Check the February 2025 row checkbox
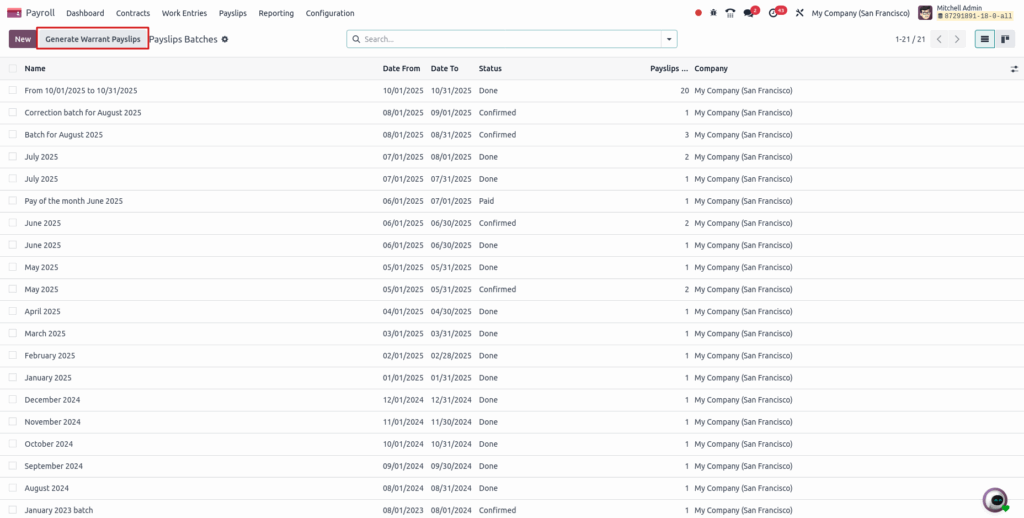This screenshot has width=1024, height=518. (12, 355)
